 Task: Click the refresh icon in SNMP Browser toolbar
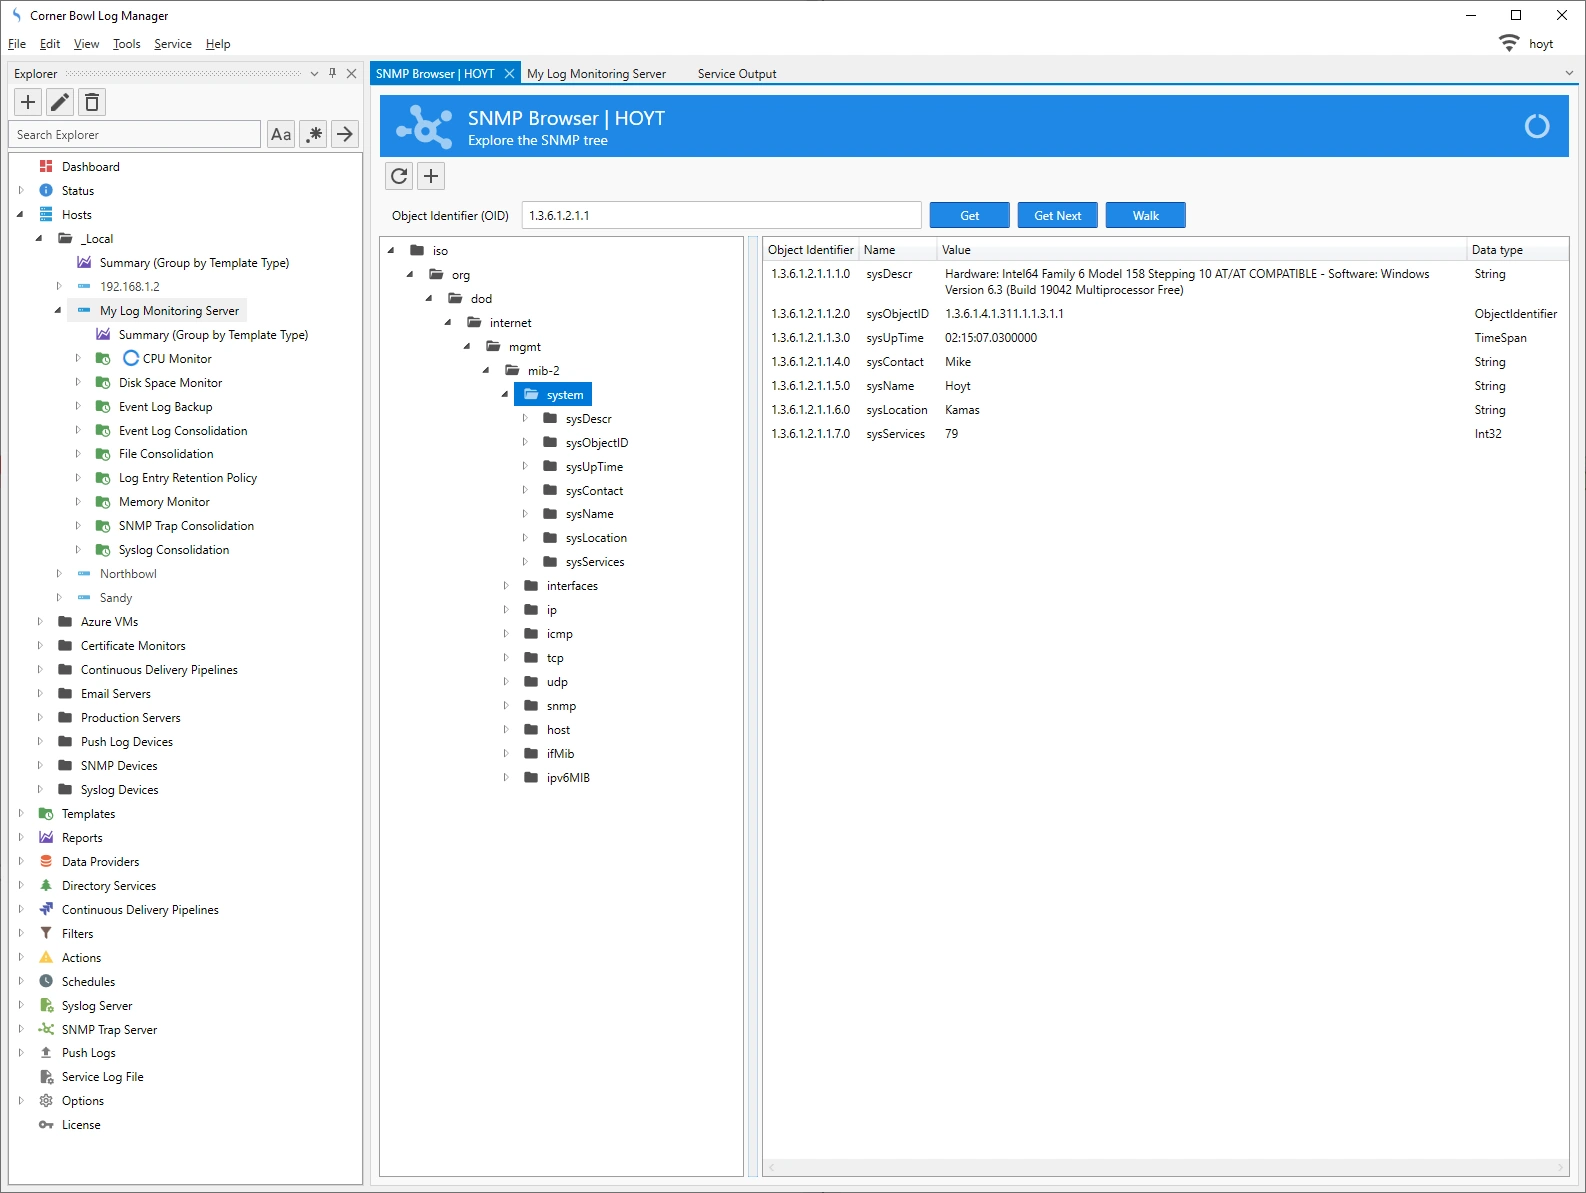click(x=399, y=176)
